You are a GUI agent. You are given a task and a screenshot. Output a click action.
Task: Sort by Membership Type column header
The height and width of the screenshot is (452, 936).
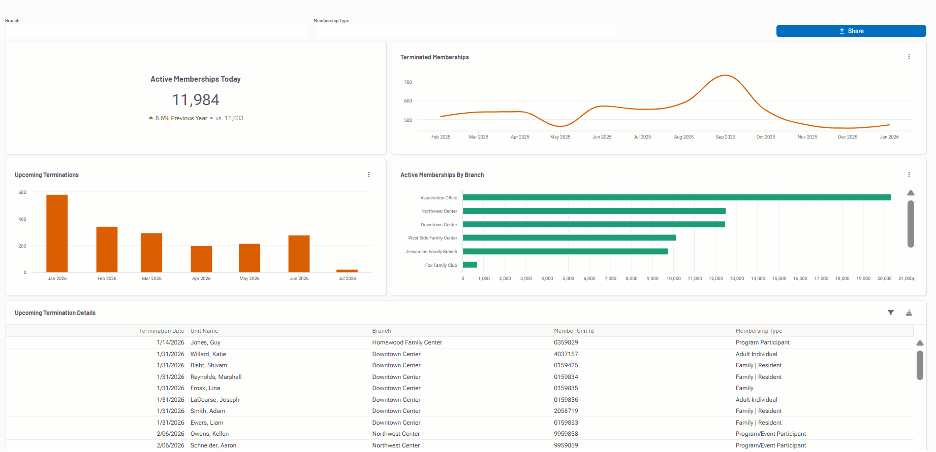(x=758, y=330)
